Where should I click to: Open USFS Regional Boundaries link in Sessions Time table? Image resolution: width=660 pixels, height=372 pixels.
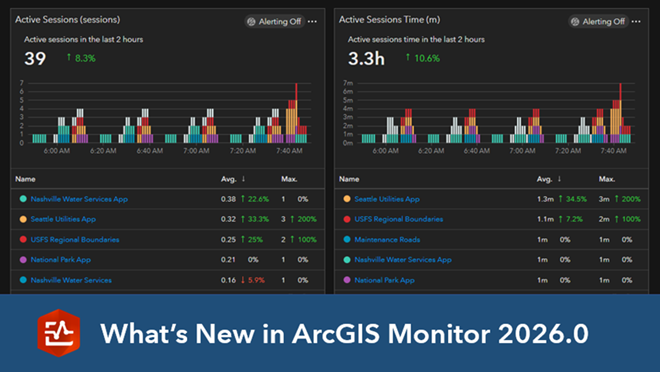coord(399,219)
